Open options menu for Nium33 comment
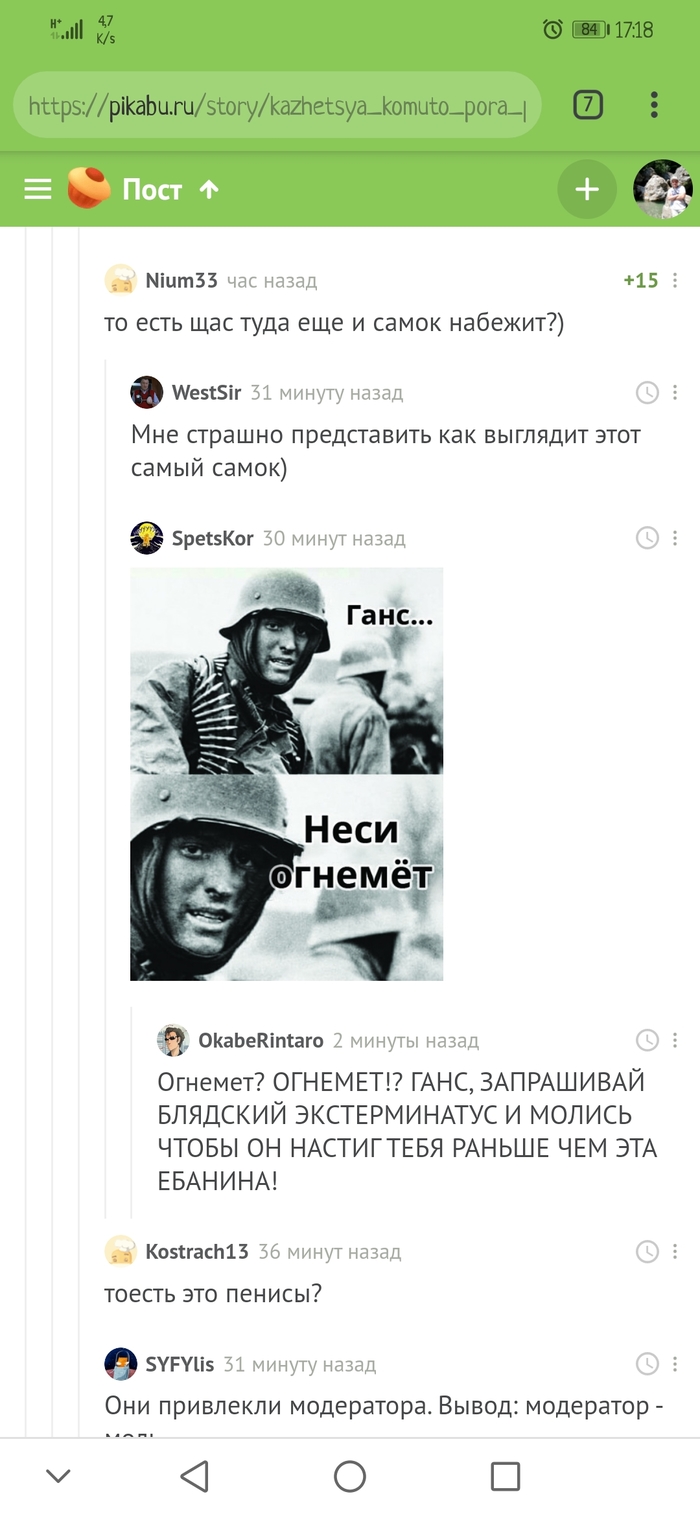This screenshot has height=1516, width=700. [675, 281]
